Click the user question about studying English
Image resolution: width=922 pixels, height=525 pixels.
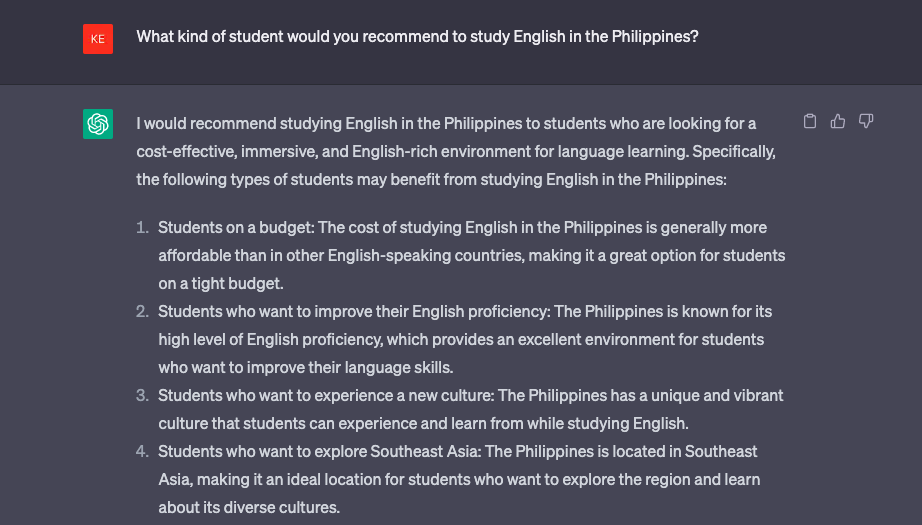[x=417, y=36]
